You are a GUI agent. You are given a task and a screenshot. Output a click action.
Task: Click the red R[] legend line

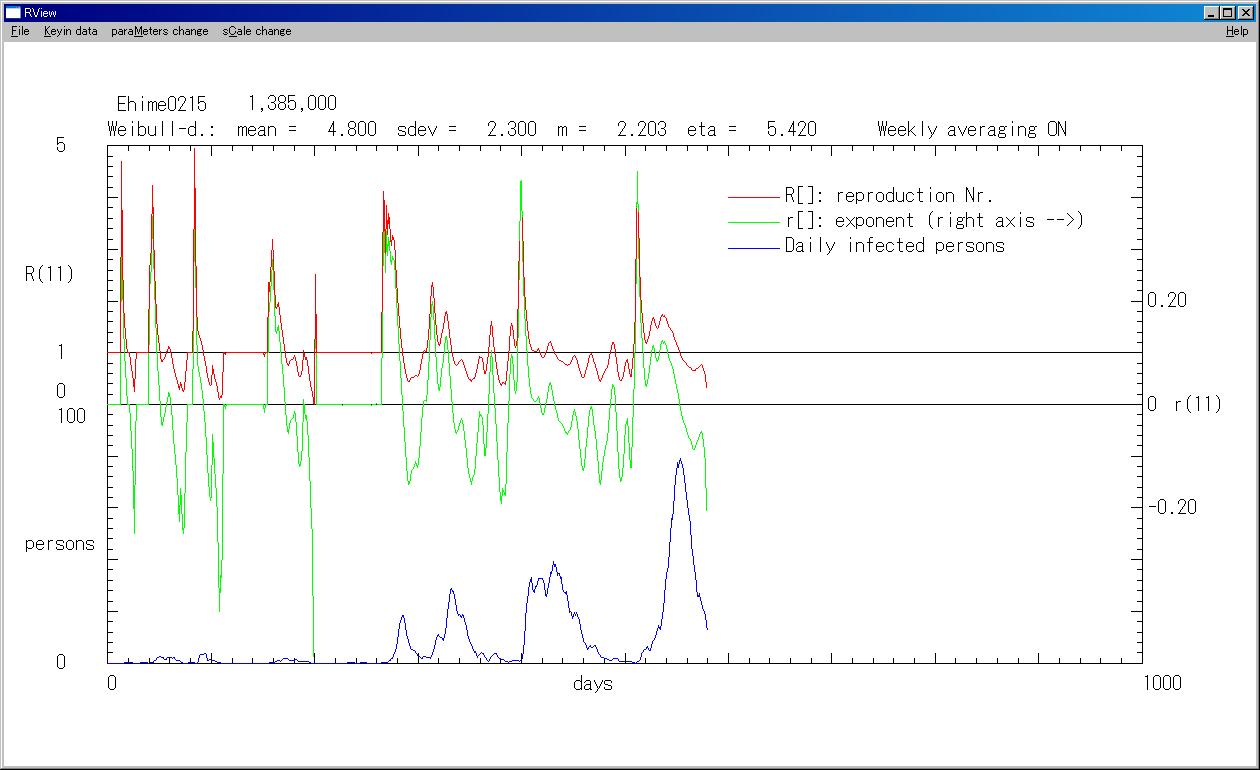tap(754, 197)
